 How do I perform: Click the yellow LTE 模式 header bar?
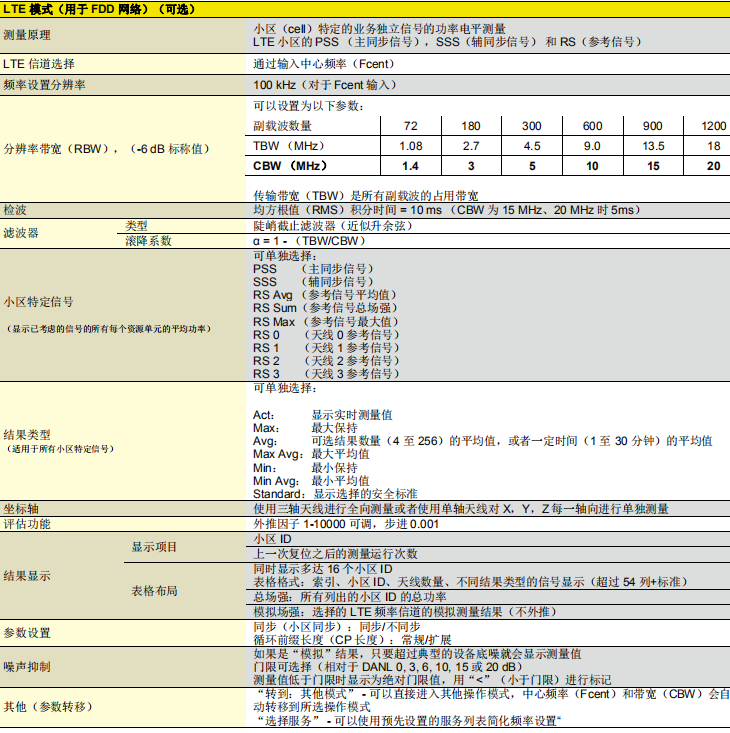(365, 9)
